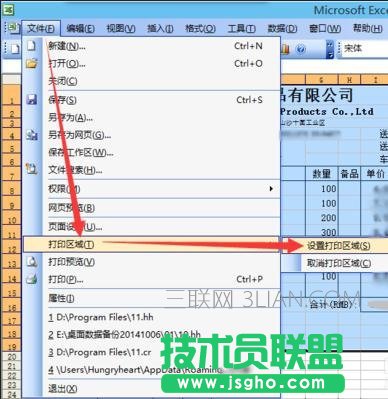The height and width of the screenshot is (399, 388).
Task: Click the printer icon beside 打印(P)
Action: click(x=32, y=279)
